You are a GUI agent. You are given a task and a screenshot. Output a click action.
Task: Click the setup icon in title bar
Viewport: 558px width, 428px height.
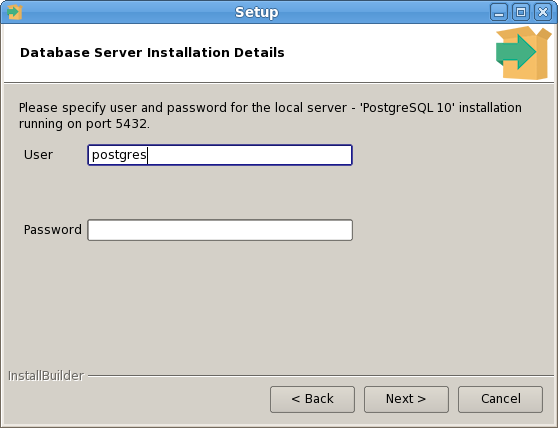pos(14,12)
